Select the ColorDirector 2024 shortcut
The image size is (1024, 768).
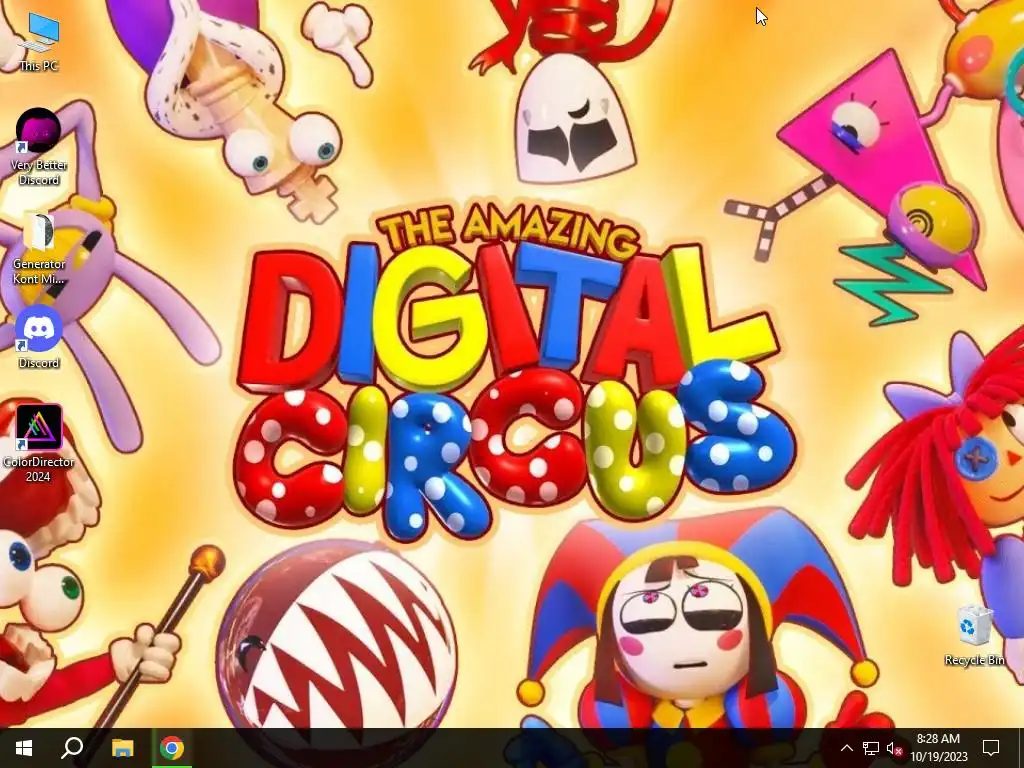[39, 443]
